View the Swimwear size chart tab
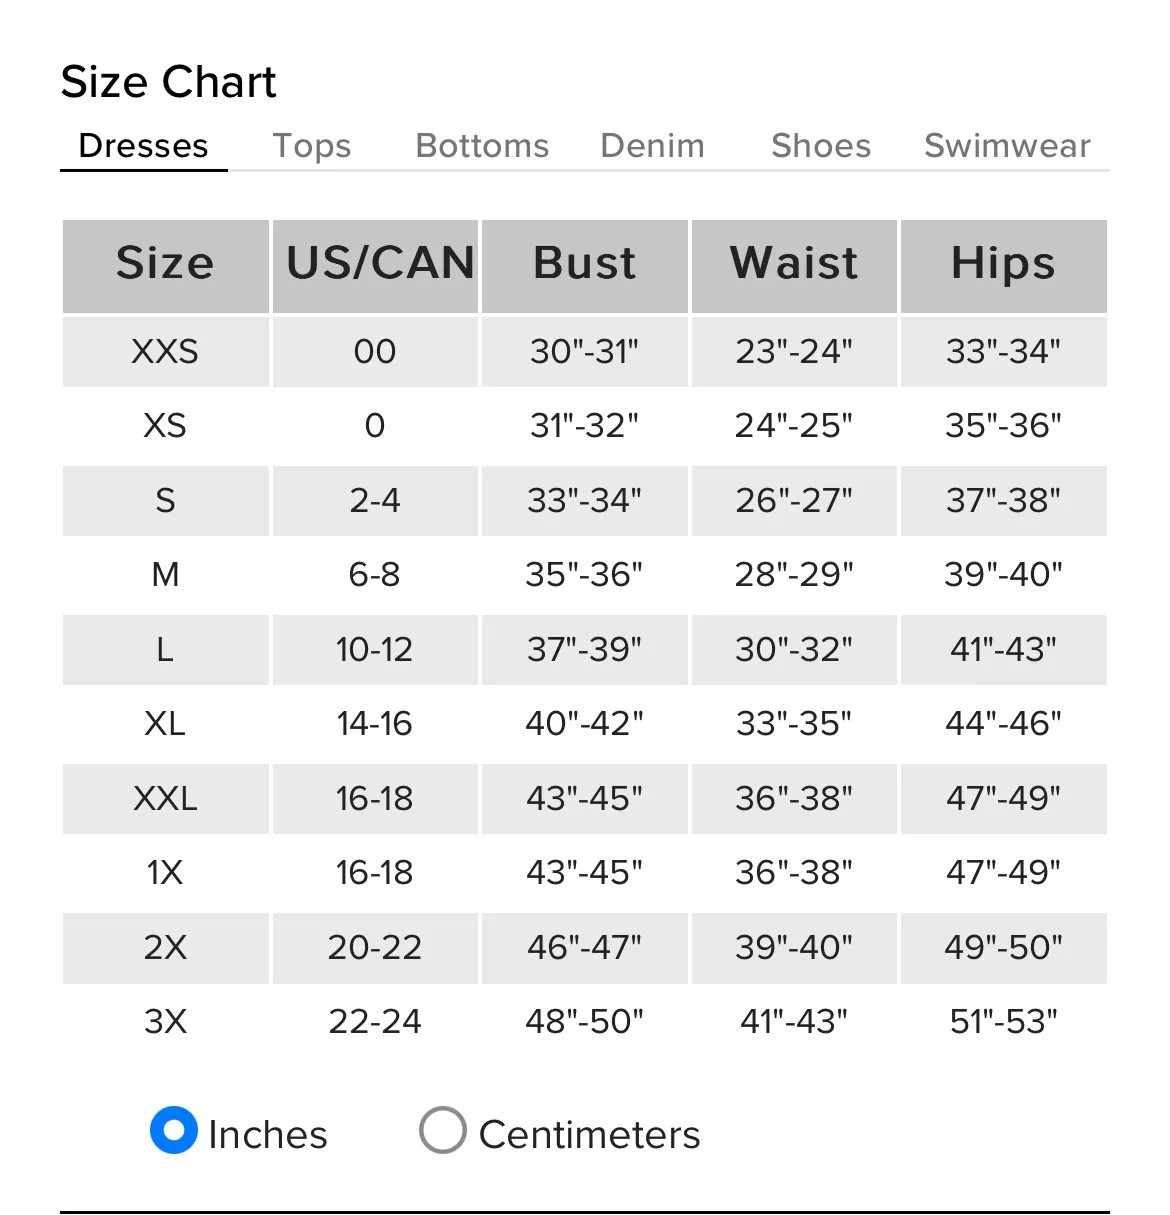Viewport: 1170px width, 1215px height. [x=1007, y=146]
